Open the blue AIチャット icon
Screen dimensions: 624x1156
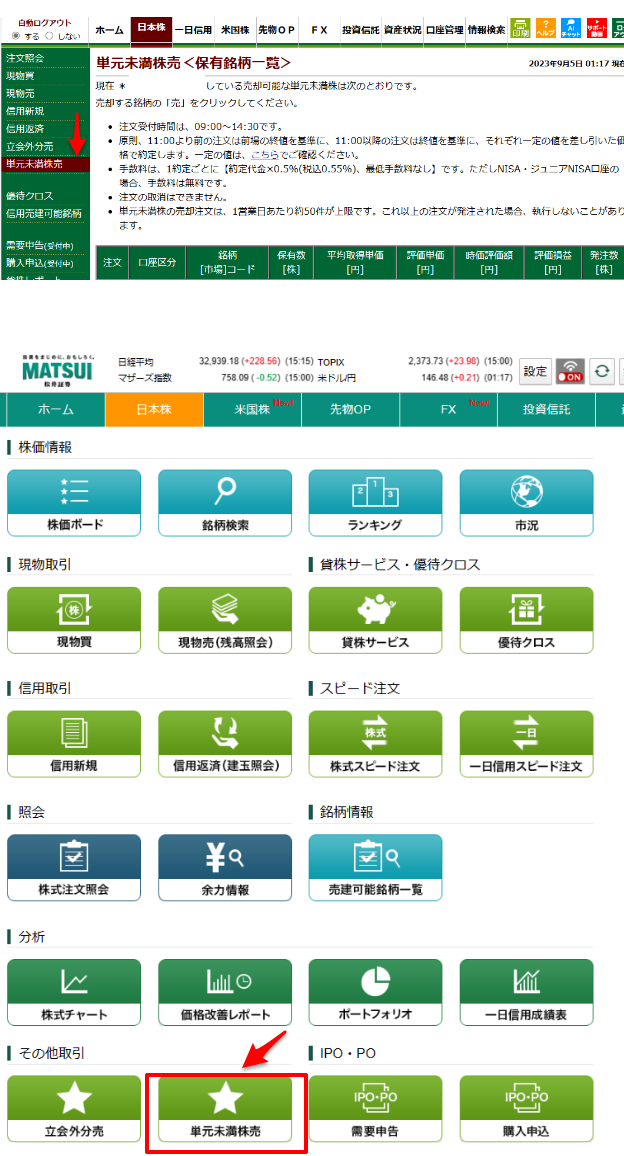pyautogui.click(x=571, y=28)
